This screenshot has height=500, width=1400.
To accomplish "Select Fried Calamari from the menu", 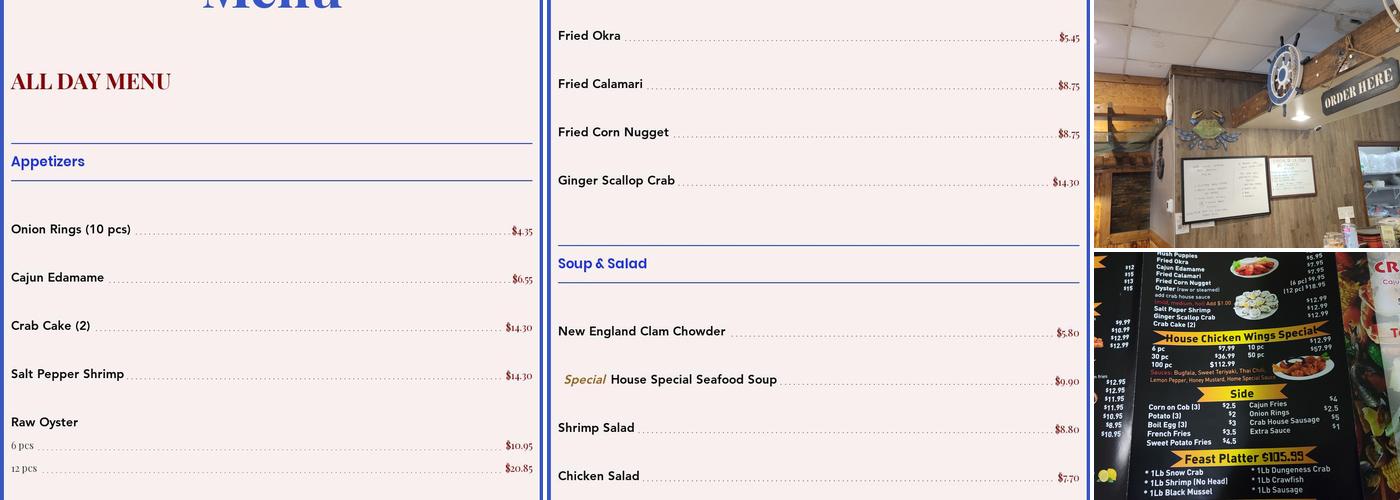I will click(600, 84).
